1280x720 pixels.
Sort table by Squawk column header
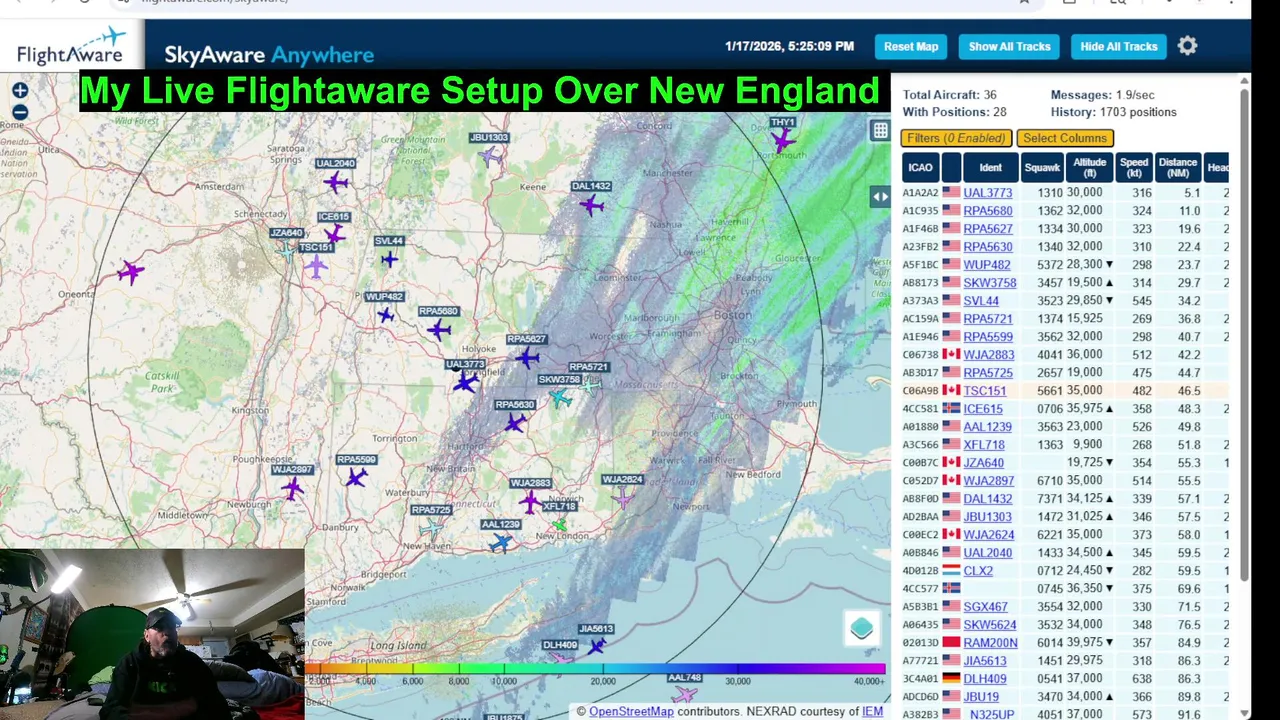(1042, 168)
